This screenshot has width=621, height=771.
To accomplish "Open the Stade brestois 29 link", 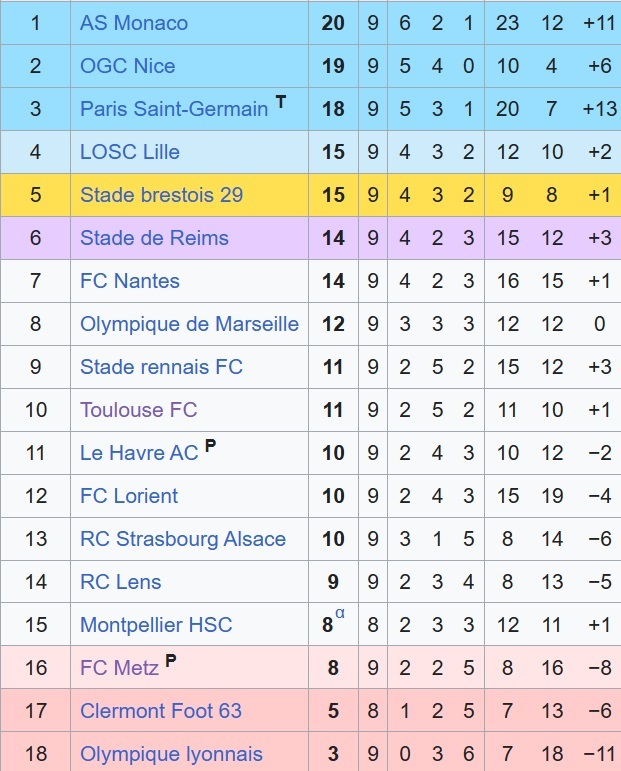I will (161, 195).
